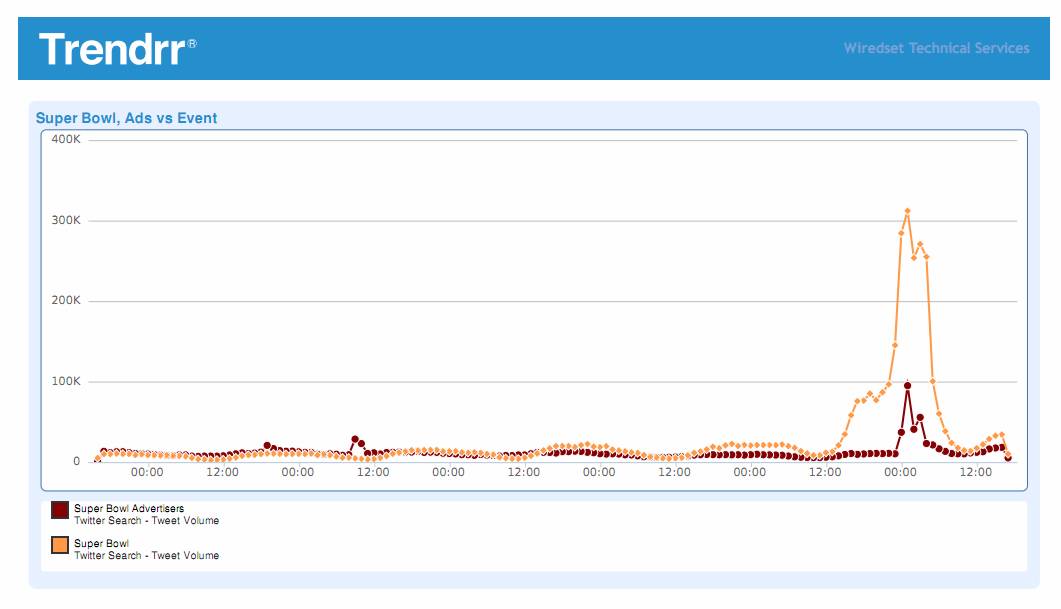Click the 0 y-axis label
Image resolution: width=1061 pixels, height=609 pixels.
click(x=76, y=461)
